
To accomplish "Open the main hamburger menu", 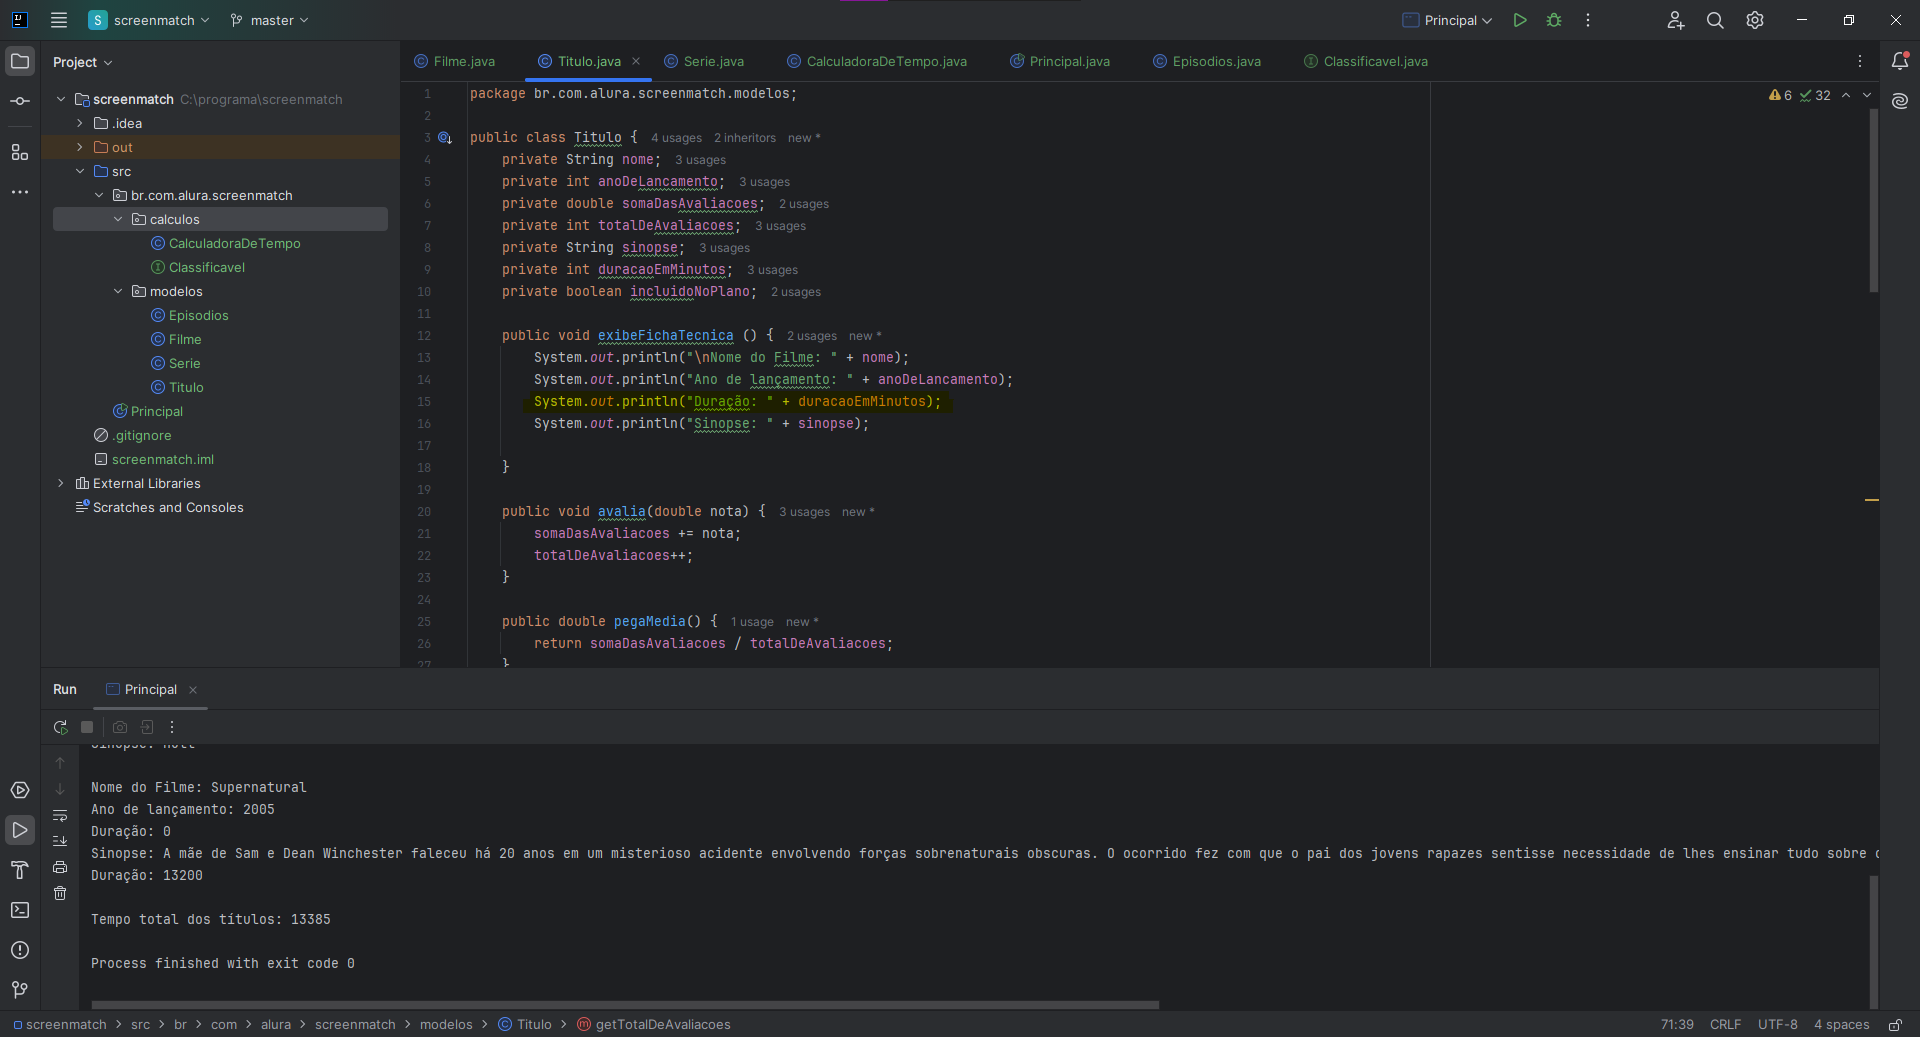I will (59, 20).
